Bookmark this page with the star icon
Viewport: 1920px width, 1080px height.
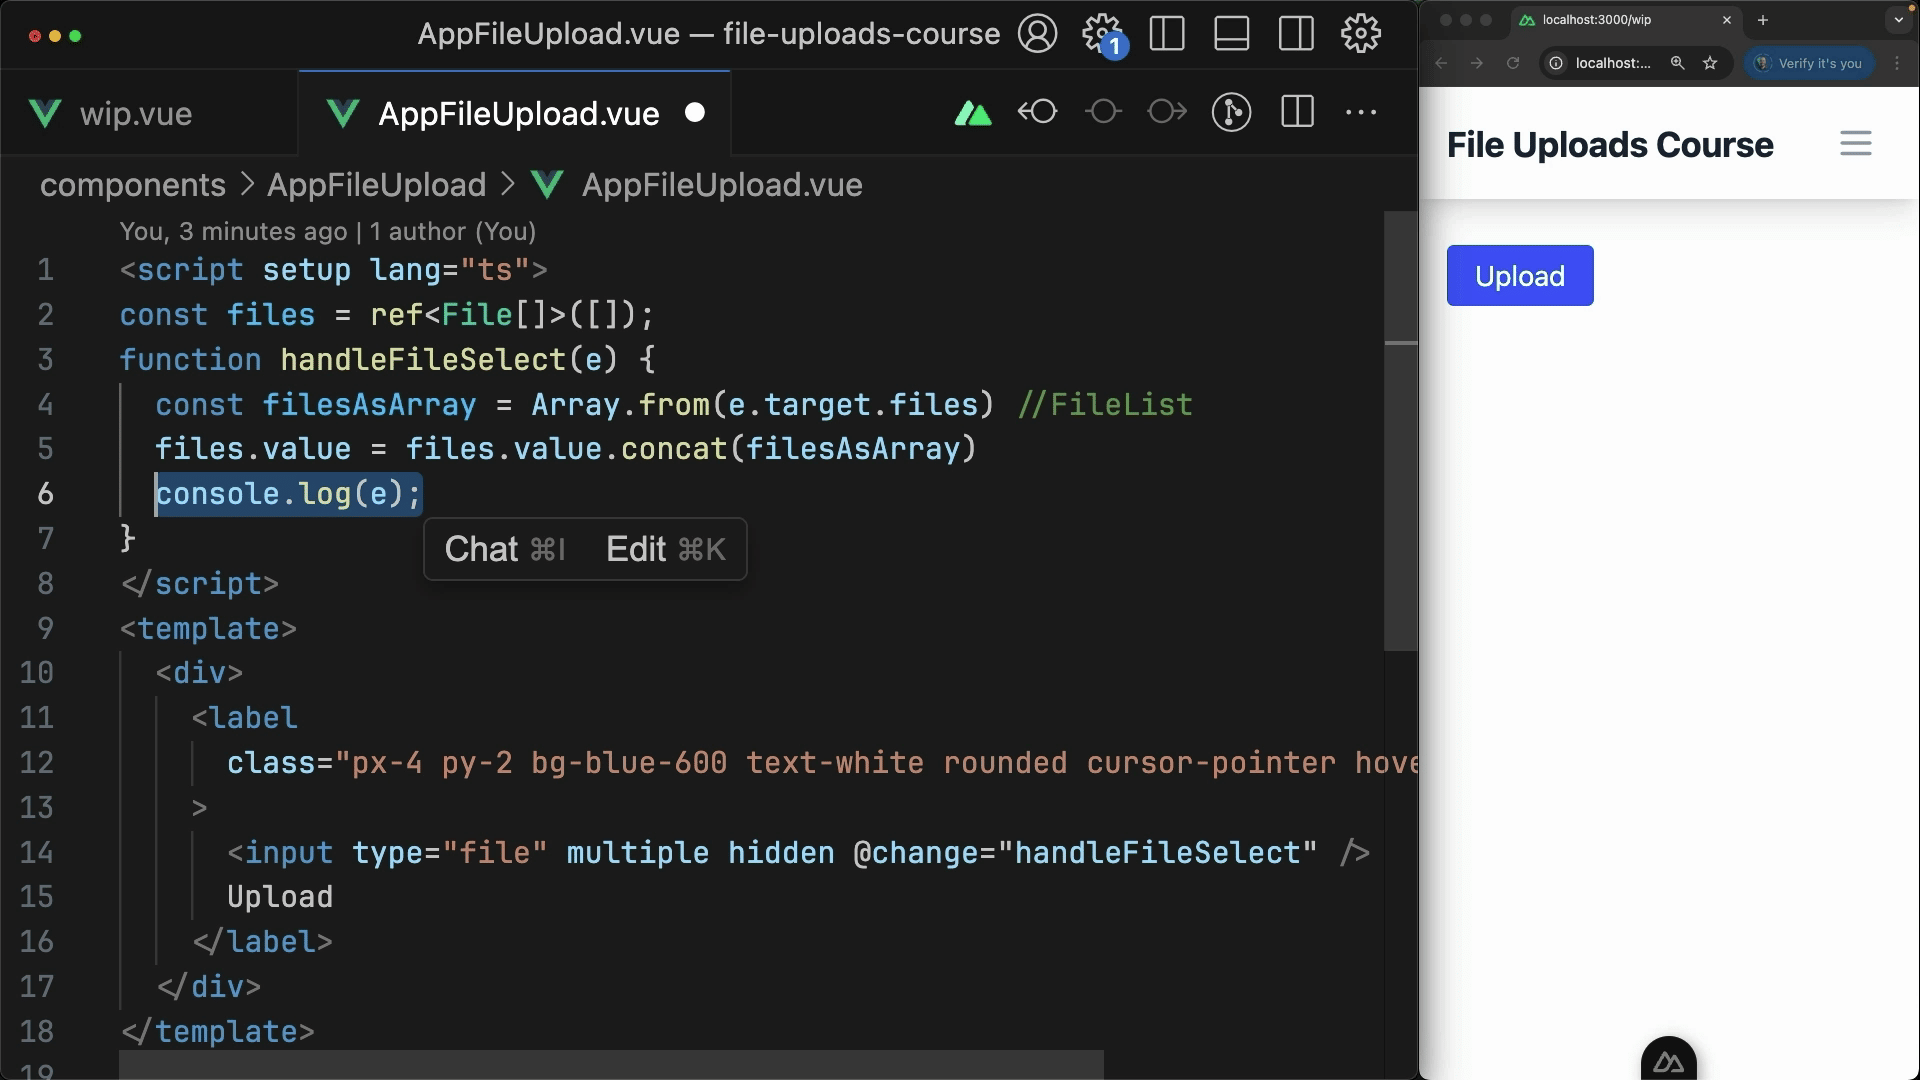click(1710, 63)
